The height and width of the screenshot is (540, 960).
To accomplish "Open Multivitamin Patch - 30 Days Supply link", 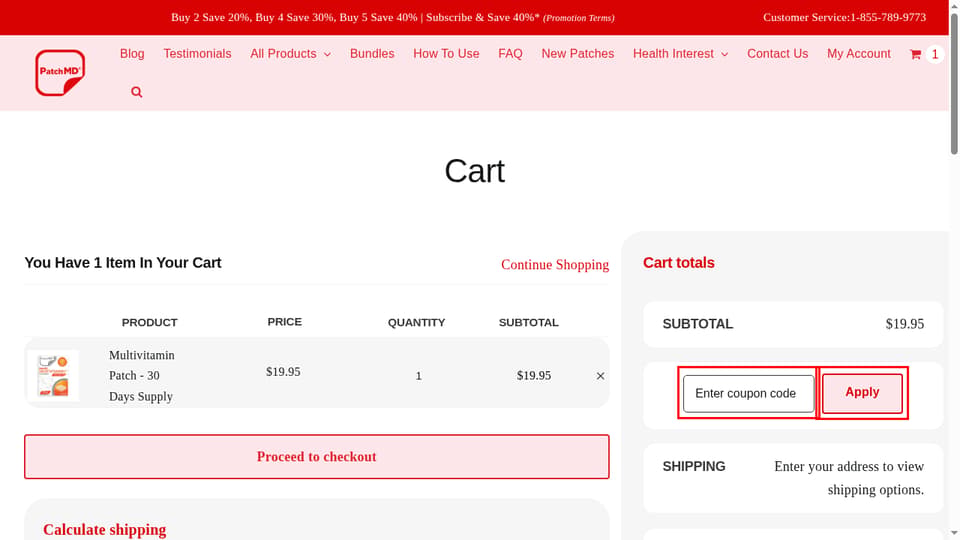I will pos(141,376).
